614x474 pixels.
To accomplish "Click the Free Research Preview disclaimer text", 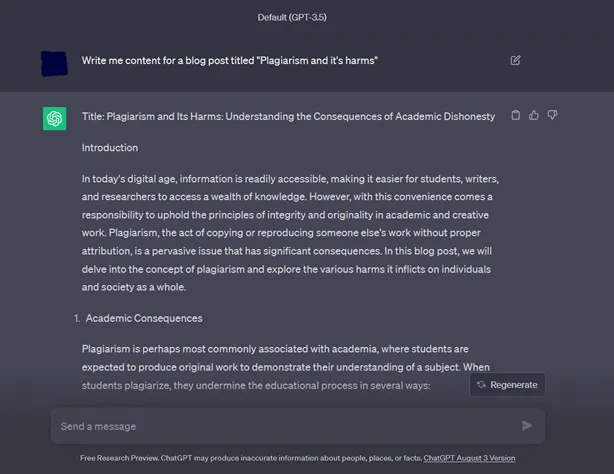I will tap(251, 458).
